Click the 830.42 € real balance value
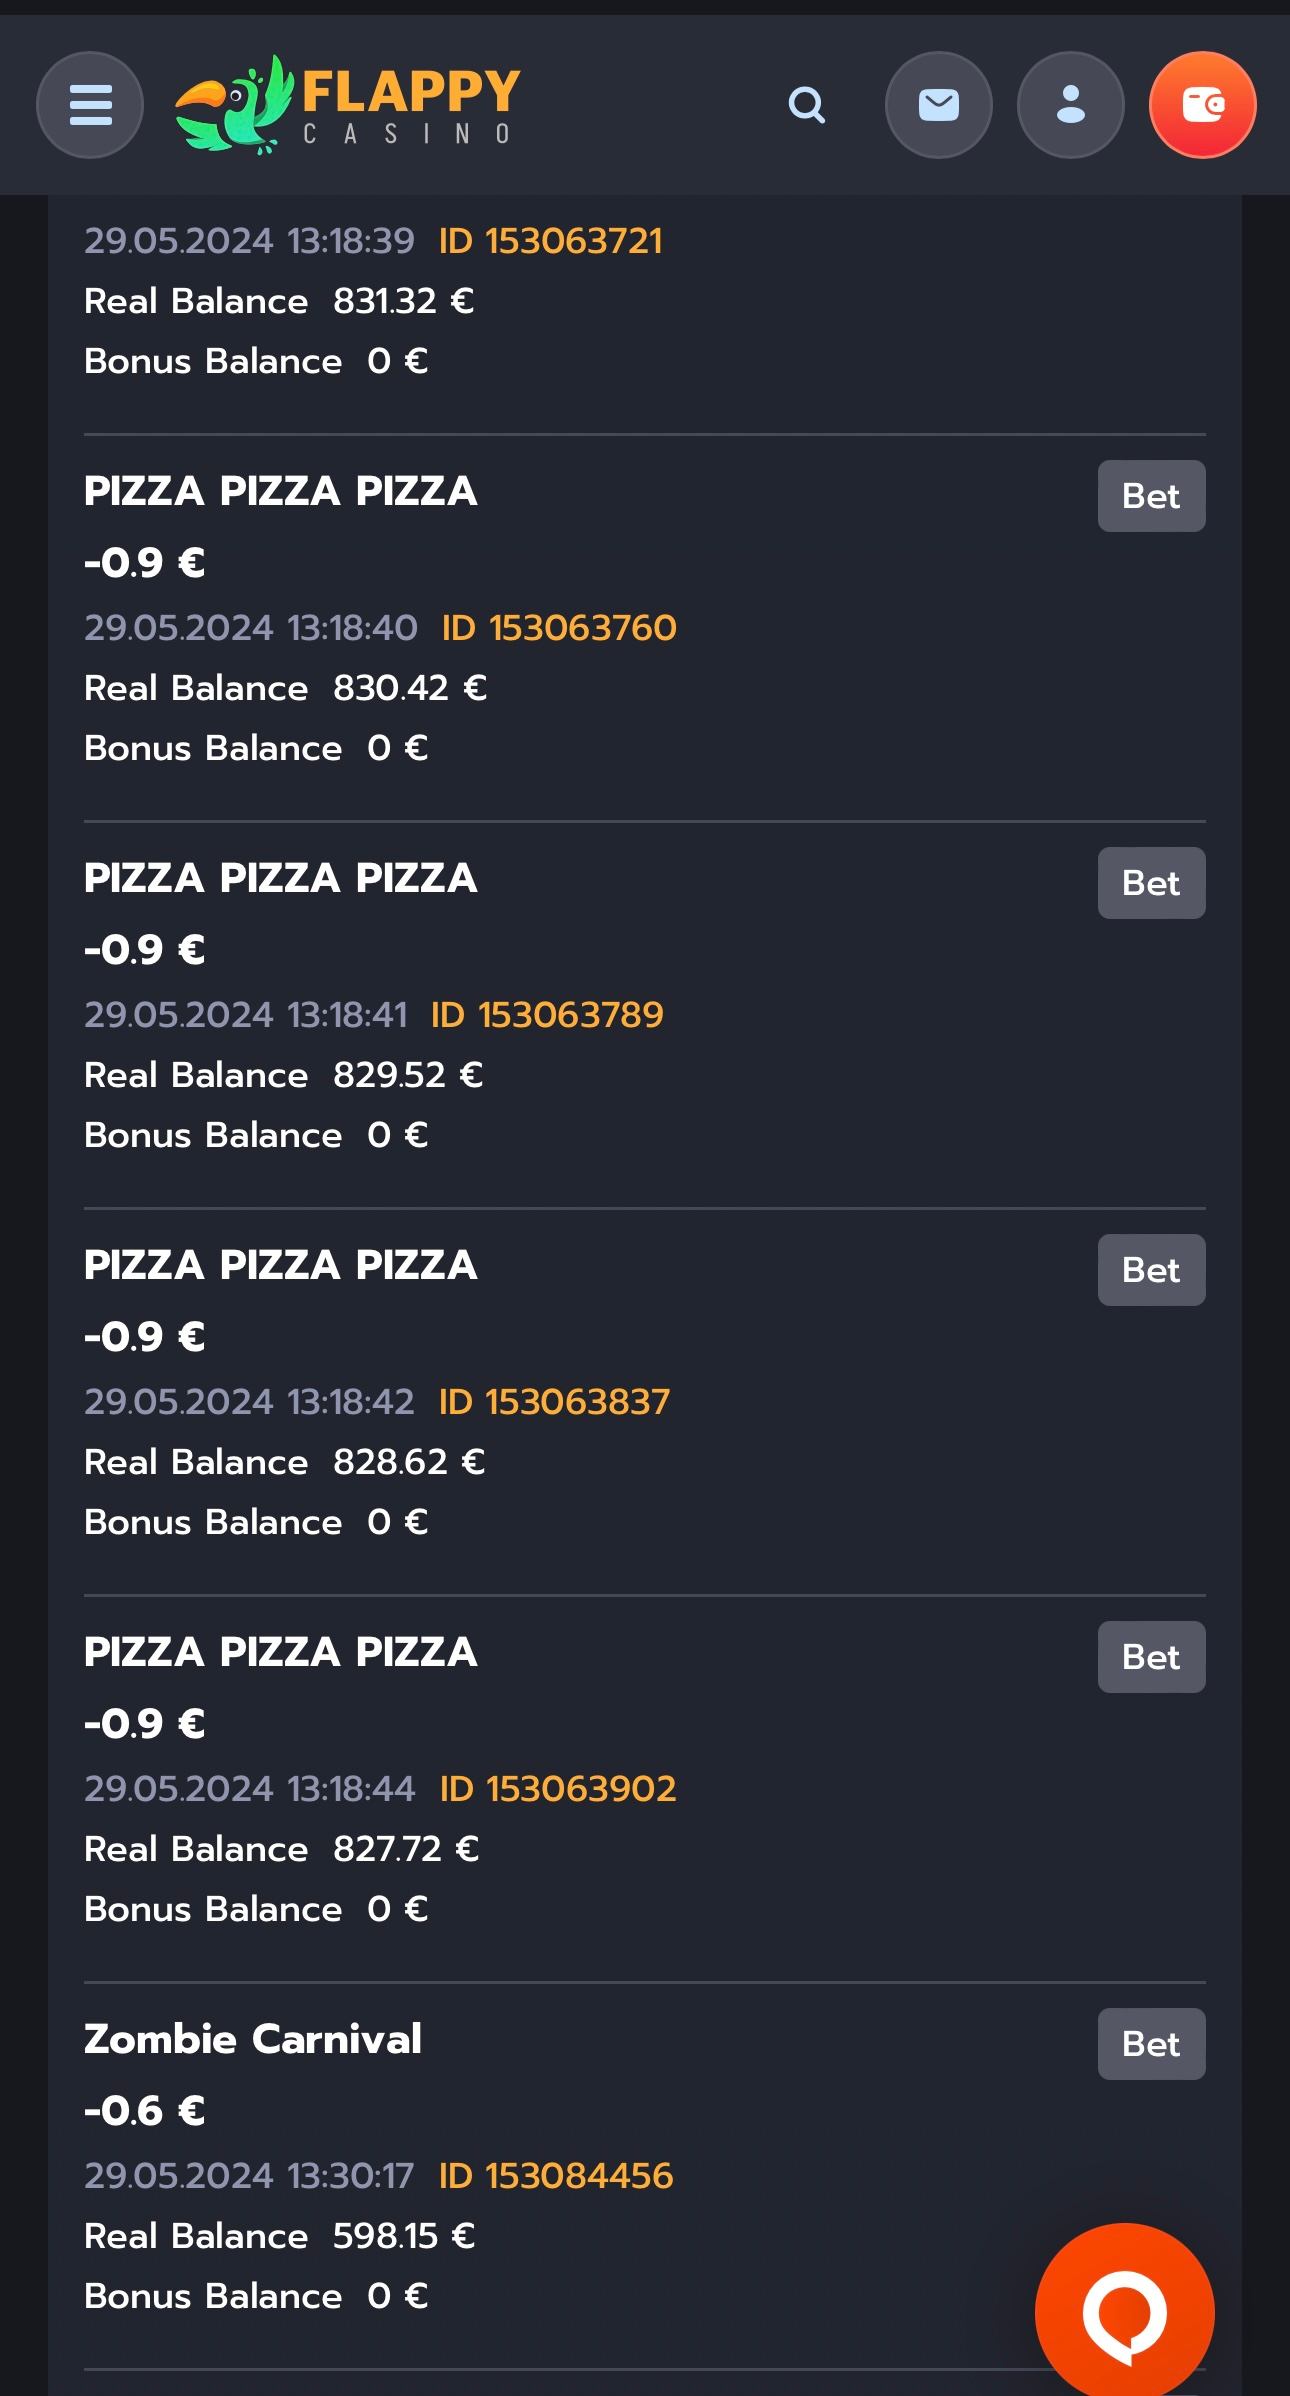The width and height of the screenshot is (1290, 2396). (x=409, y=688)
